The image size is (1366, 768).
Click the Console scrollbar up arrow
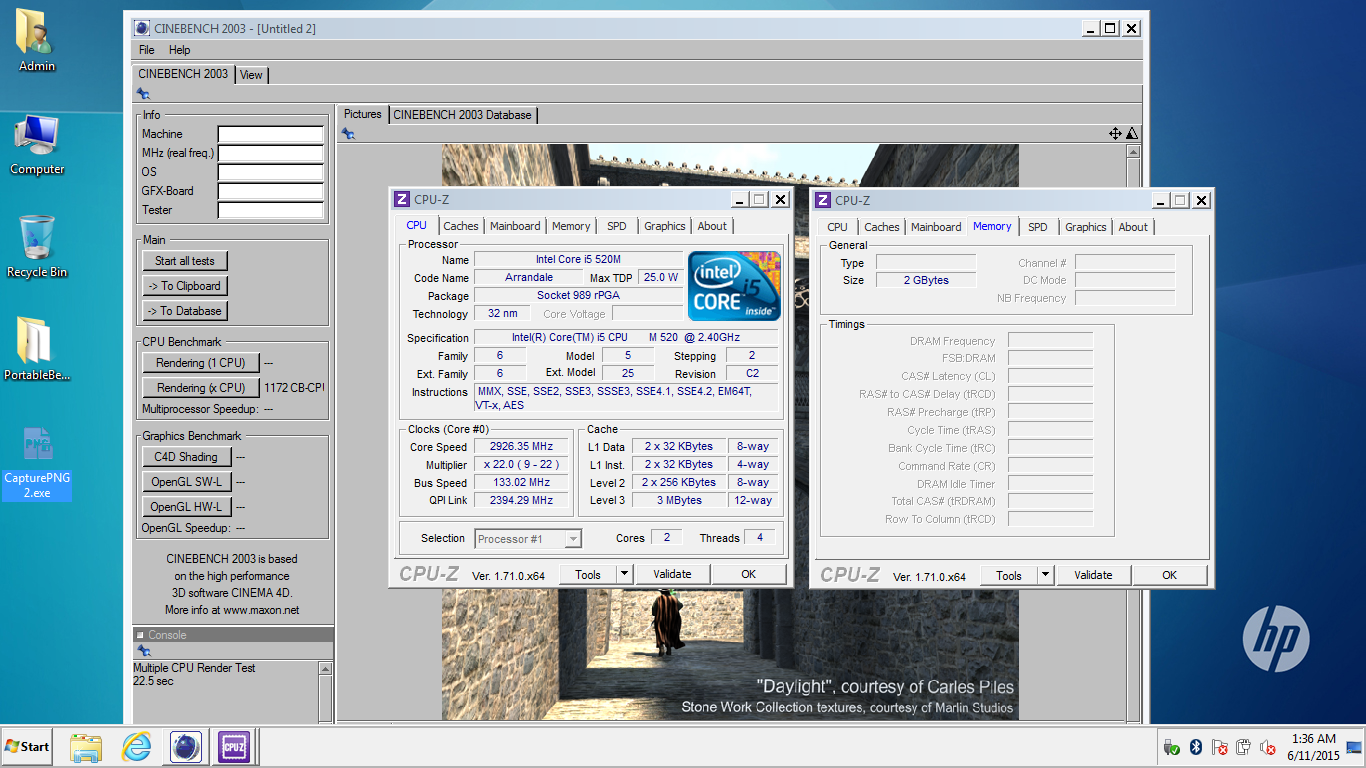(326, 668)
